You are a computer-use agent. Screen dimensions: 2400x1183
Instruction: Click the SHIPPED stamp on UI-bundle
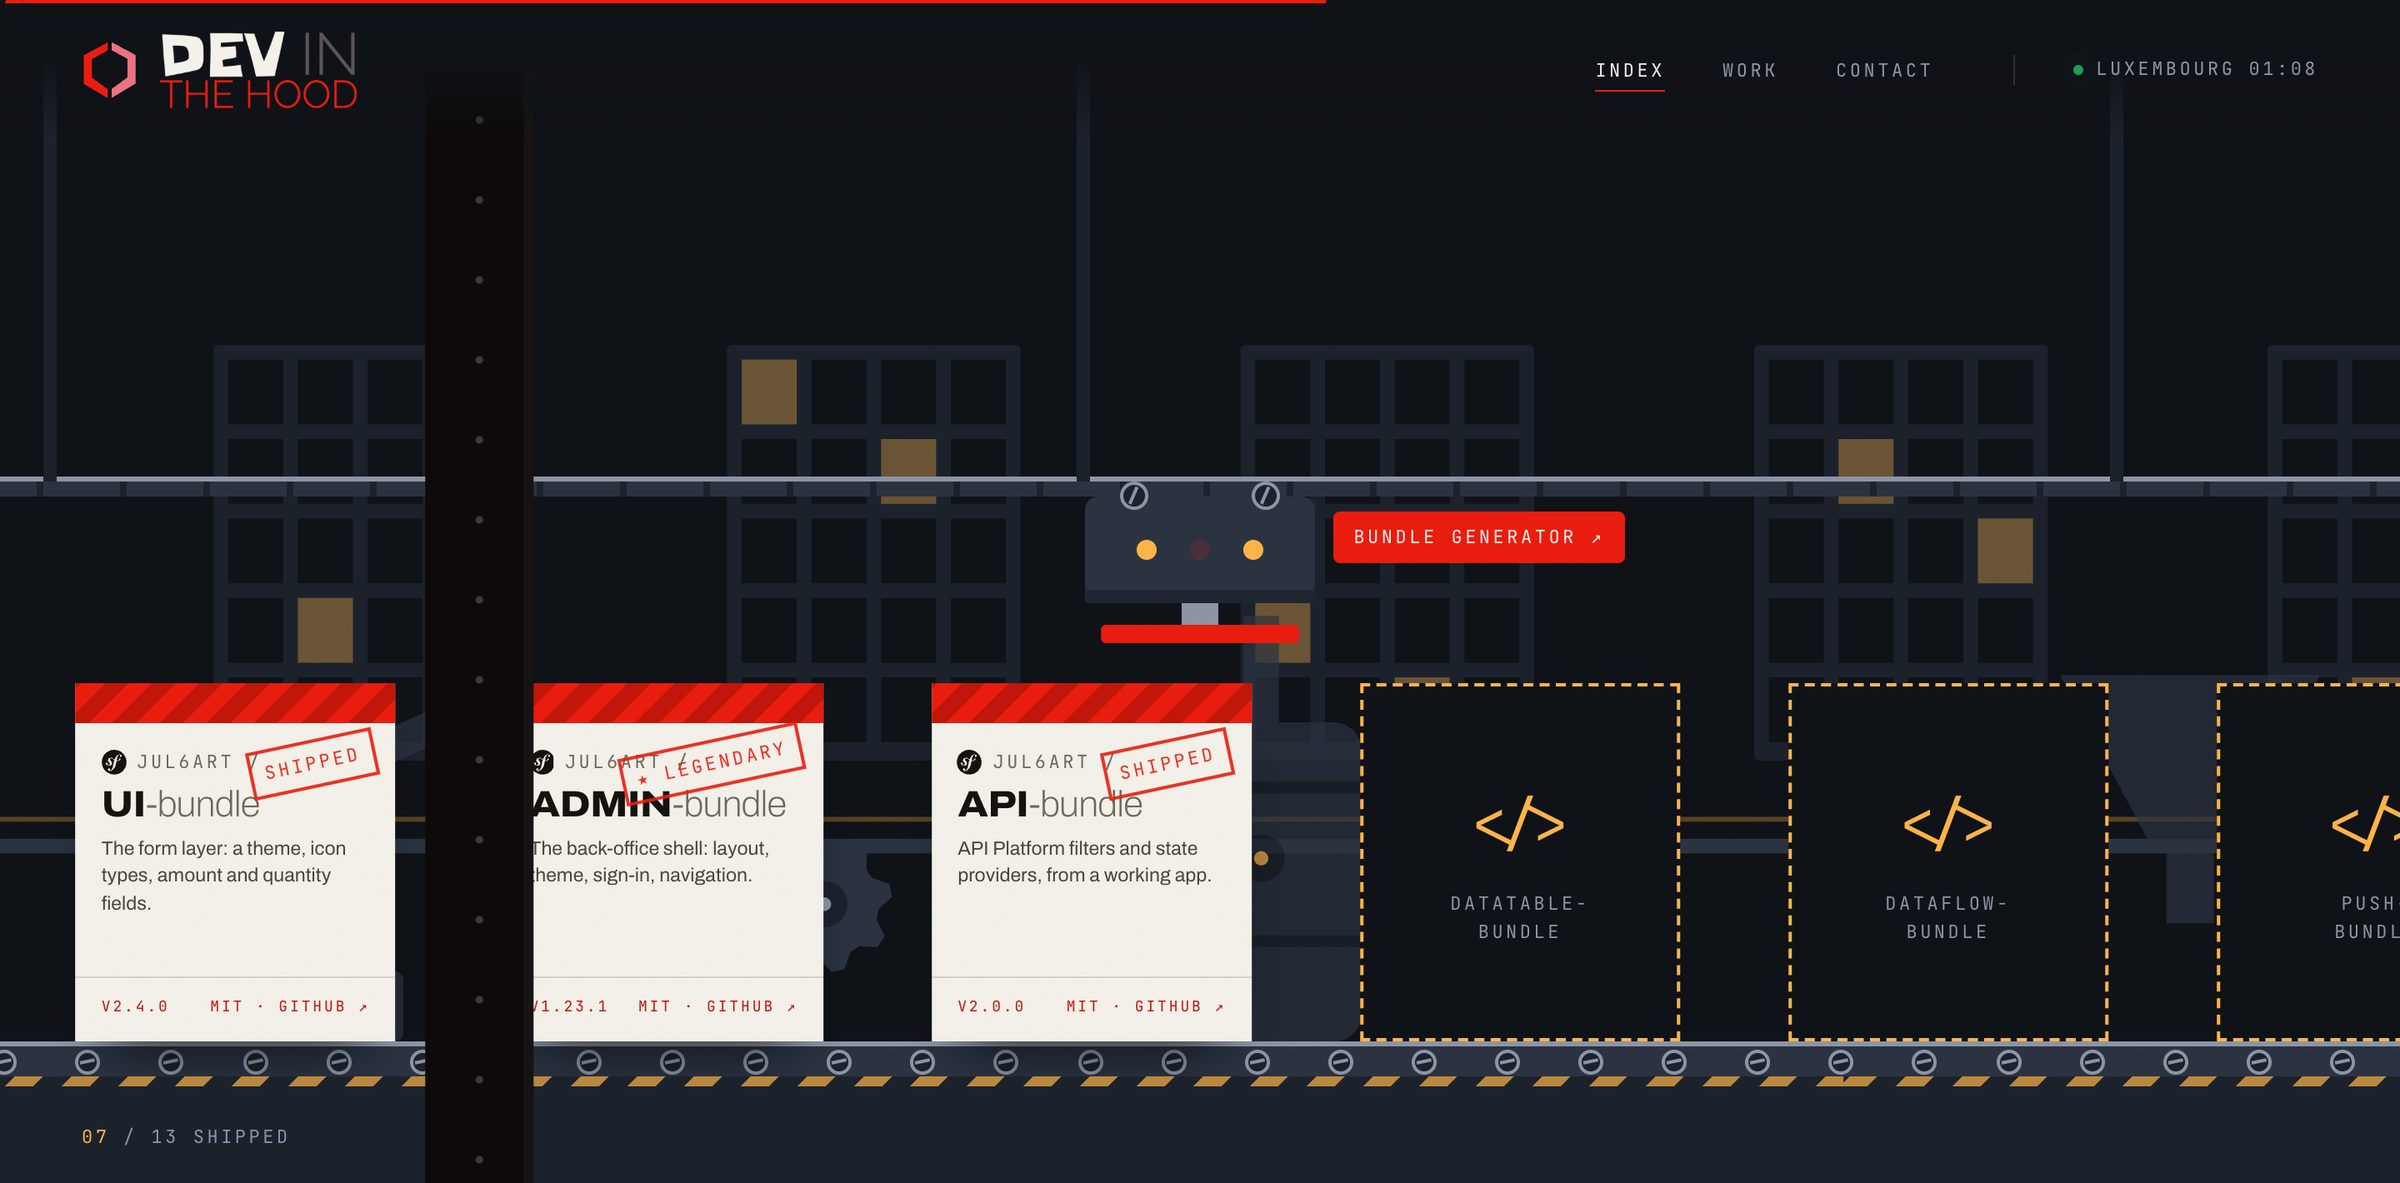coord(312,763)
